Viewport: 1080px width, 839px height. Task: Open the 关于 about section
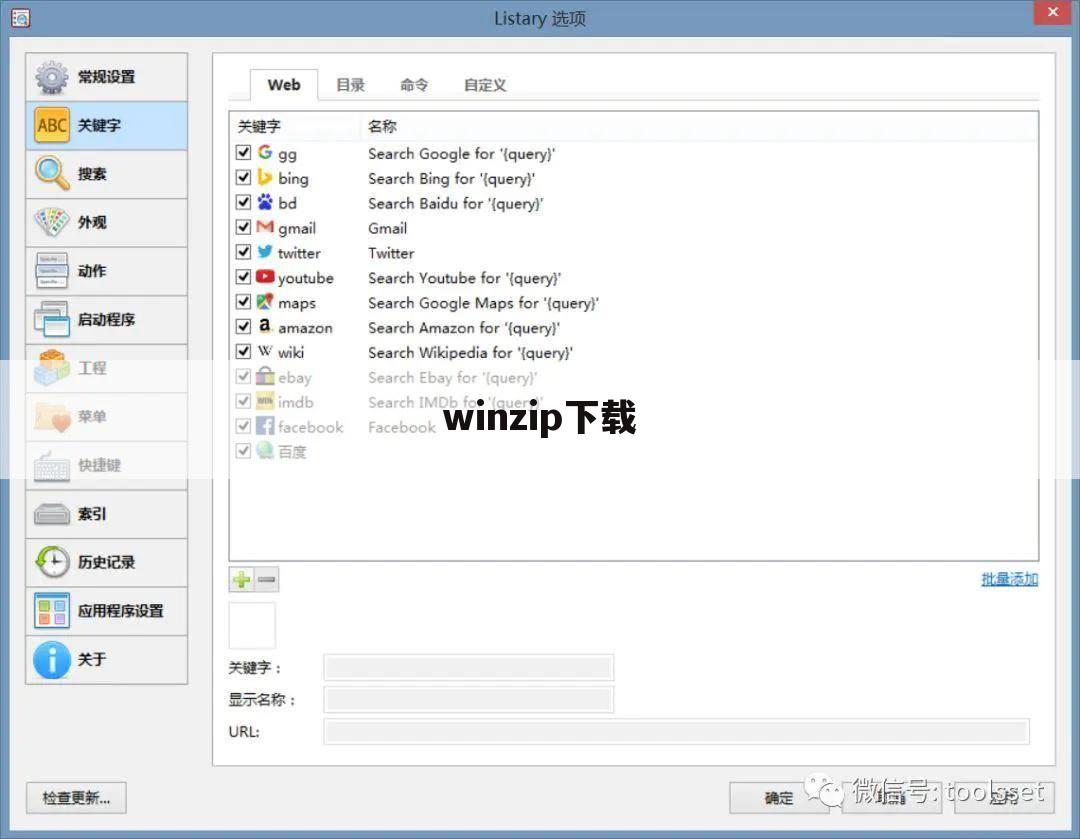(106, 660)
